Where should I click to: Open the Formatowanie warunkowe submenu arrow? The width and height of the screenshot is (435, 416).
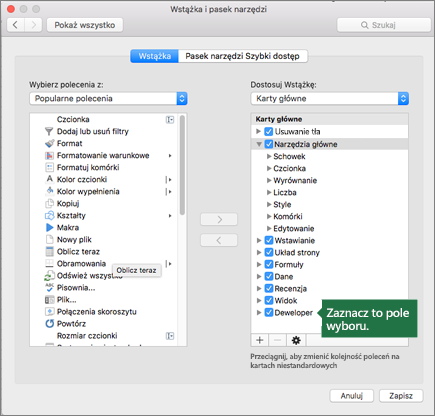170,155
